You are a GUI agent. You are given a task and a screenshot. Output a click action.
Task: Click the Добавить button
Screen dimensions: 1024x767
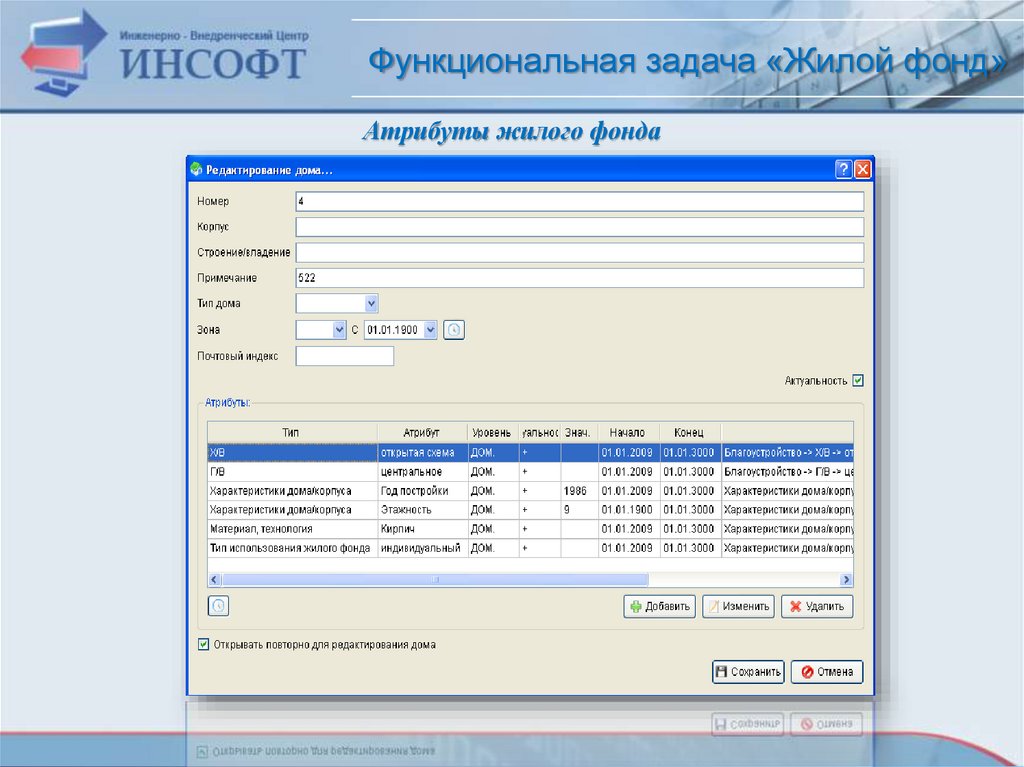(660, 606)
